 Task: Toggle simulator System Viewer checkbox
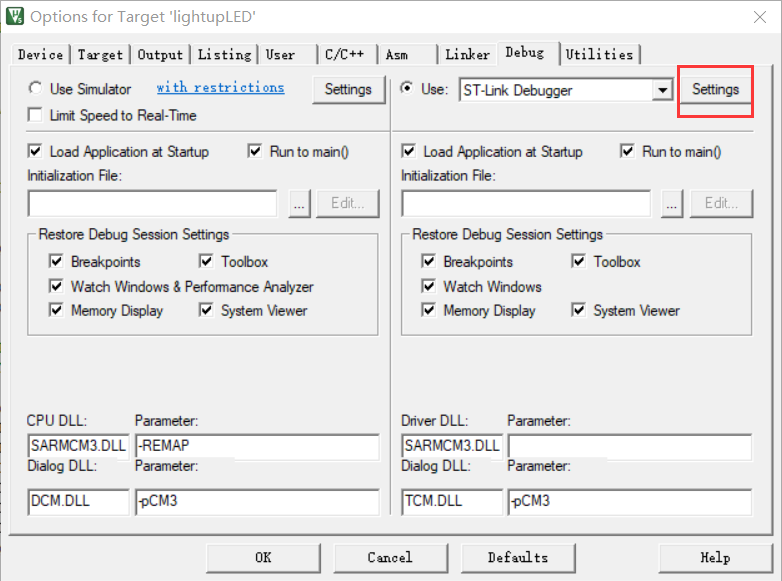tap(206, 310)
